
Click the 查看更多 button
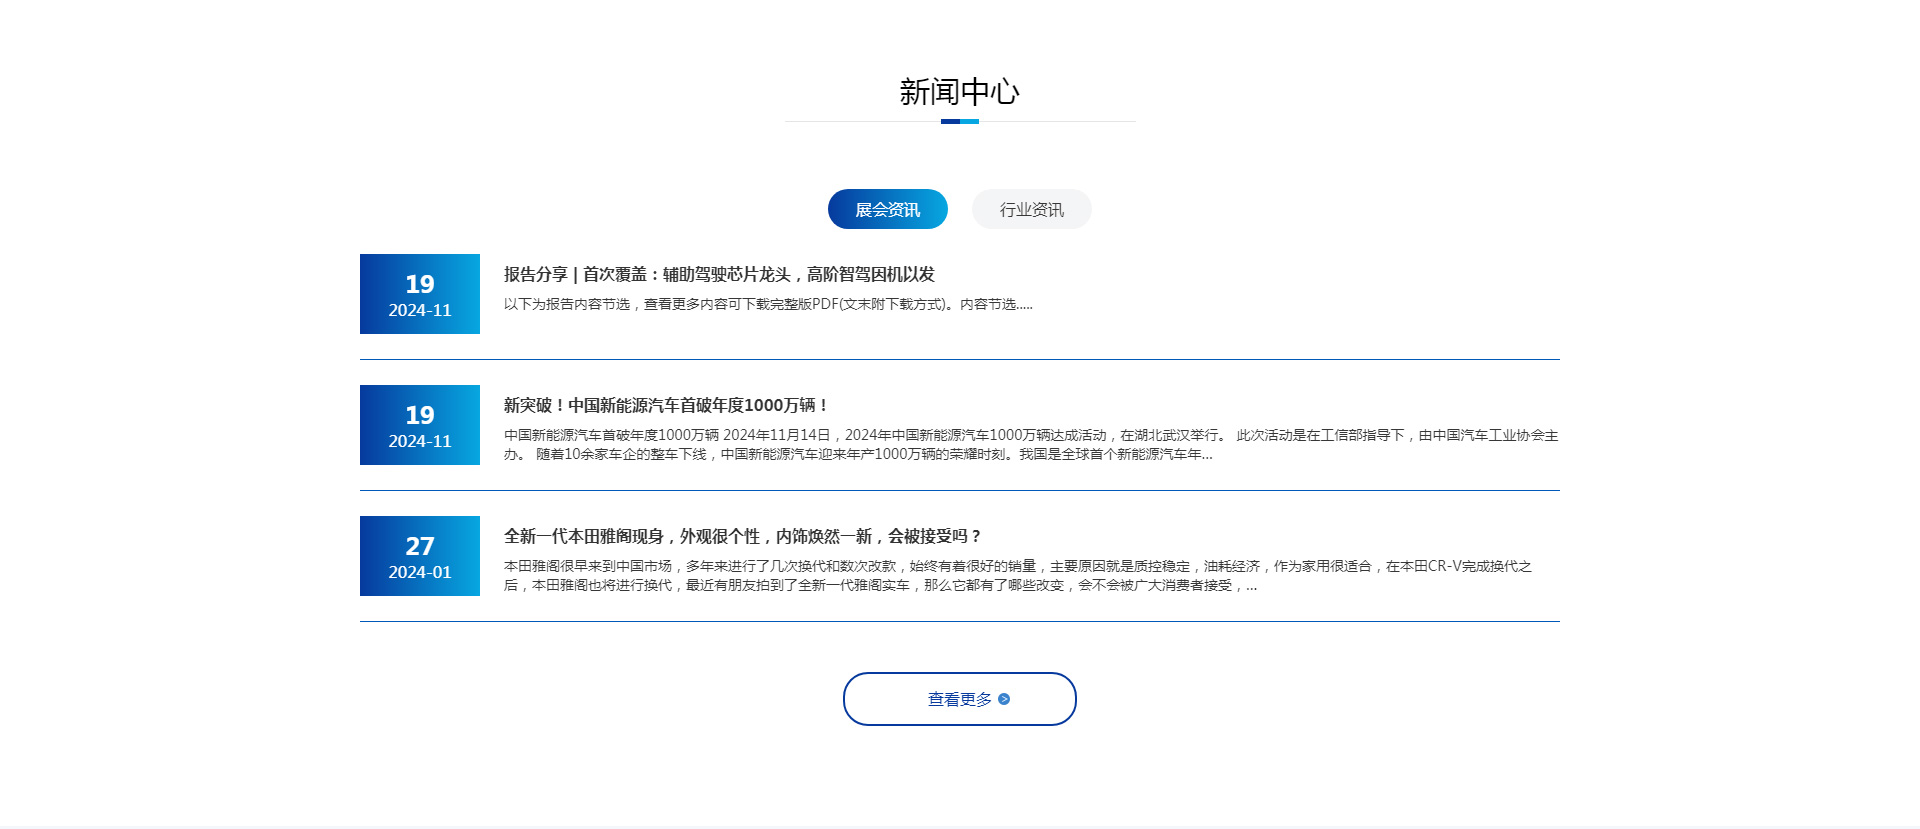[x=959, y=699]
